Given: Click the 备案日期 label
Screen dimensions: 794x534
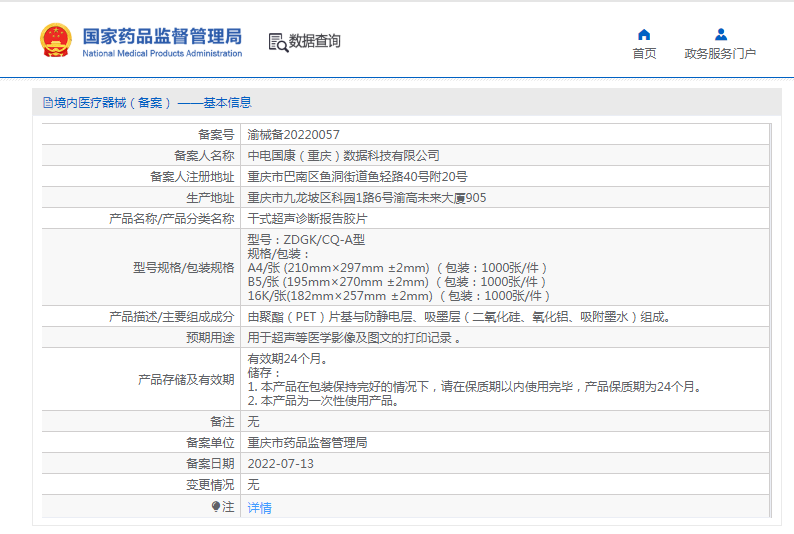Looking at the screenshot, I should (x=210, y=464).
